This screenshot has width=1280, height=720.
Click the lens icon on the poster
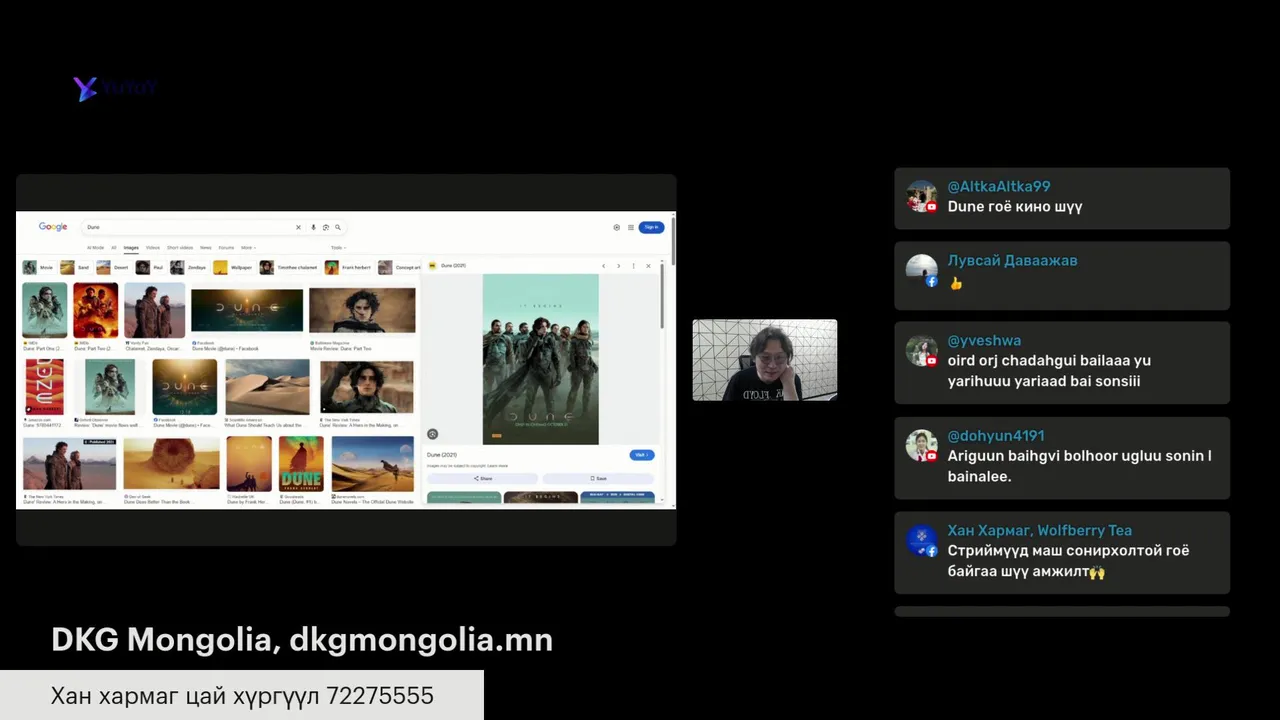point(432,434)
